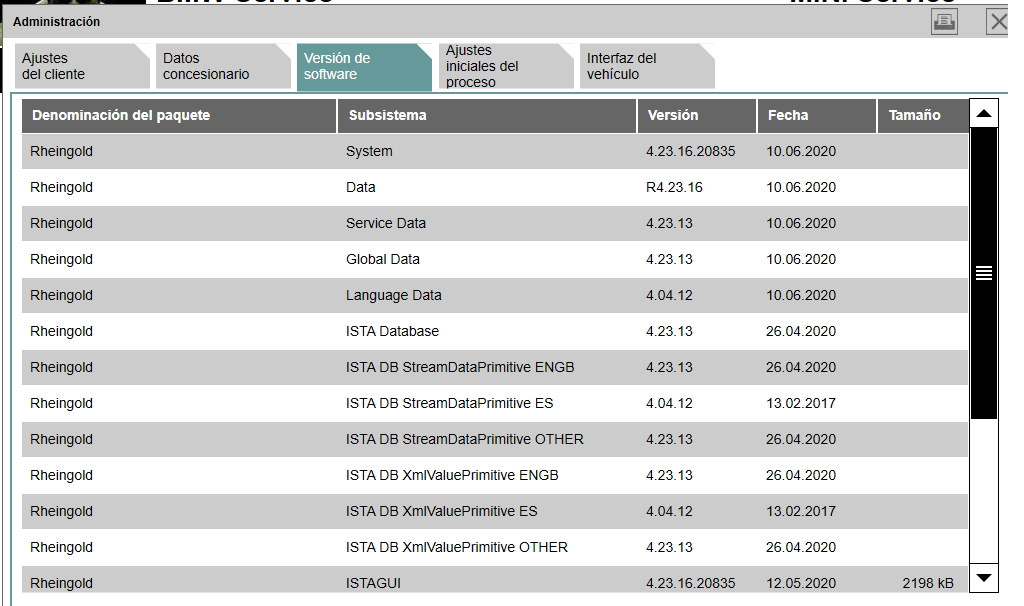
Task: Open Ajustes iniciales del proceso tab
Action: click(506, 66)
